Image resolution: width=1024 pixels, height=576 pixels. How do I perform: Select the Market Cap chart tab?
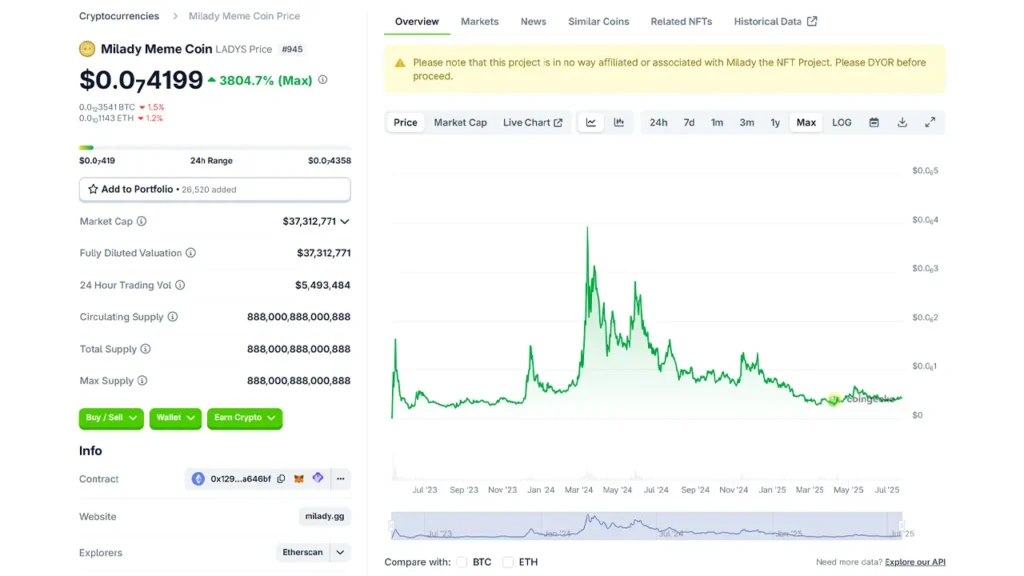pyautogui.click(x=460, y=122)
